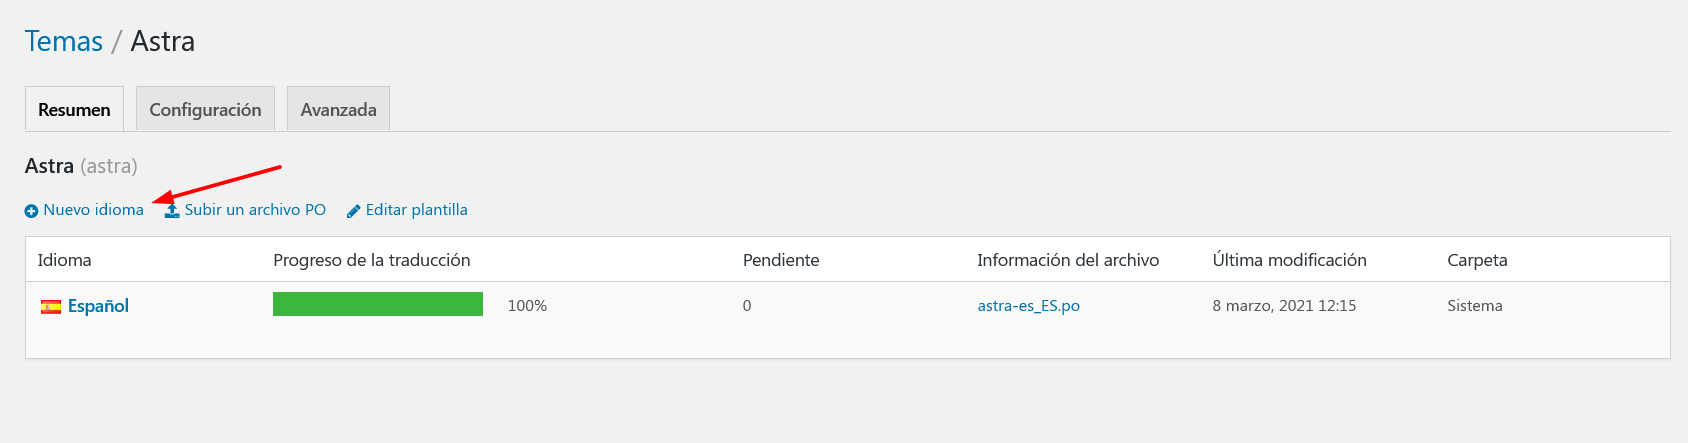Click the plus icon beside Nuevo idioma
1688x443 pixels.
[31, 211]
